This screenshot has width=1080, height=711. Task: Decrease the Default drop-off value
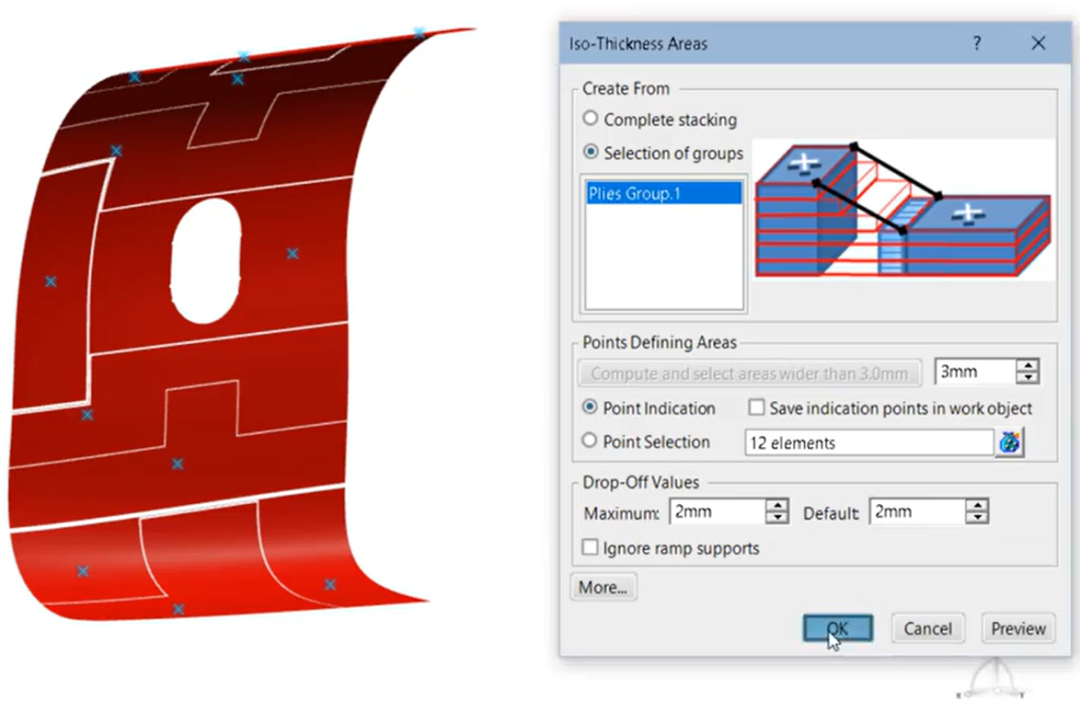(x=977, y=517)
